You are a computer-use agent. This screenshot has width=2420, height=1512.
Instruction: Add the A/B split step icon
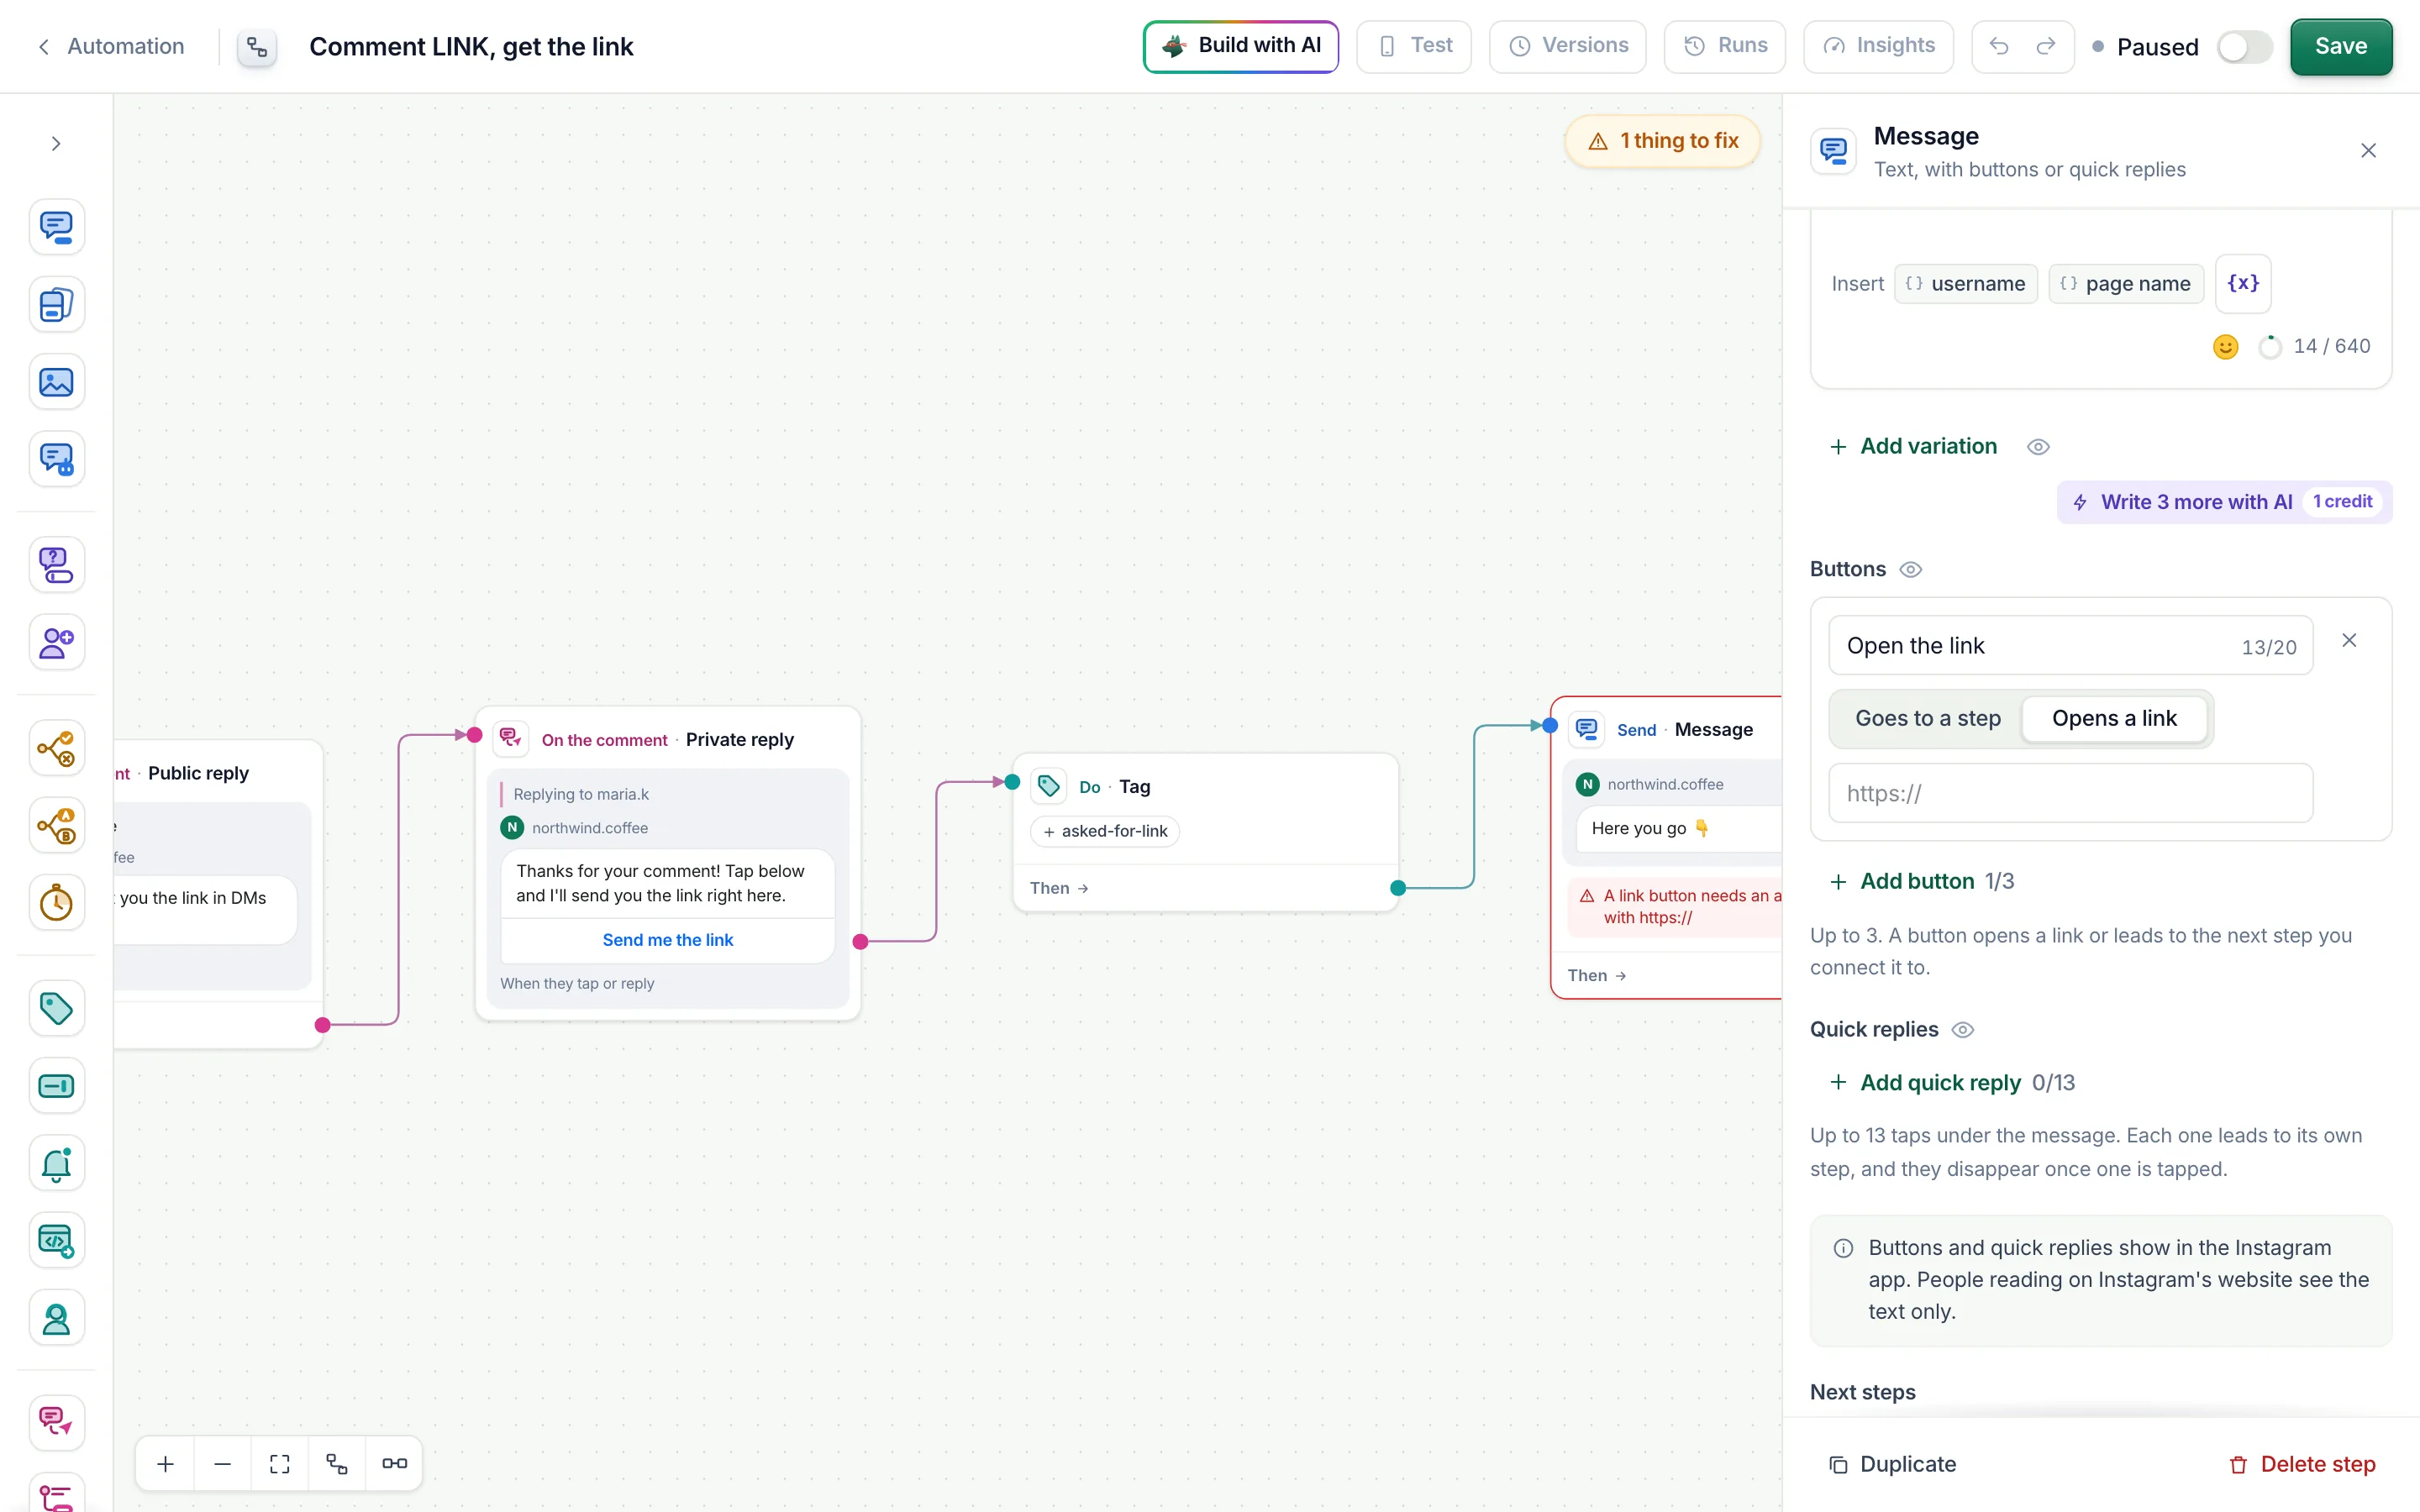tap(56, 825)
